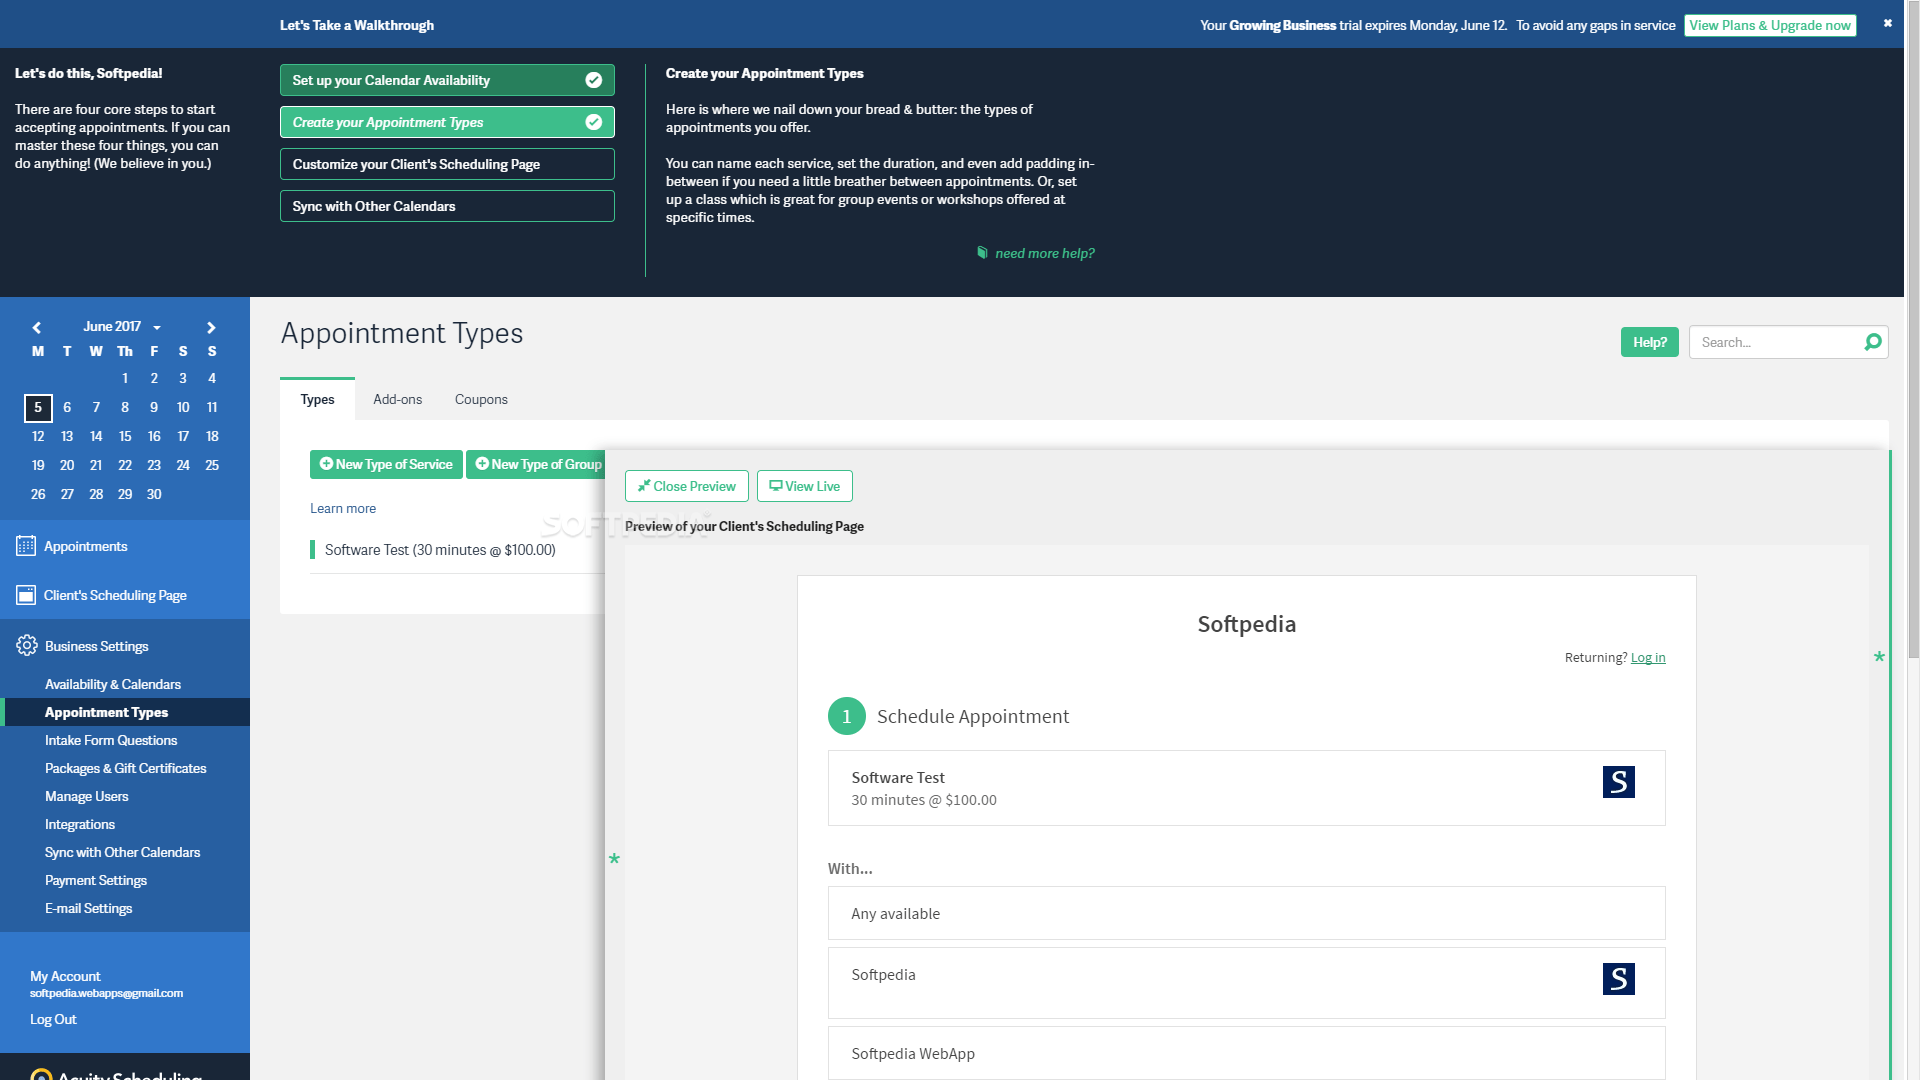This screenshot has height=1080, width=1920.
Task: Go to previous month with left chevron
Action: coord(37,327)
